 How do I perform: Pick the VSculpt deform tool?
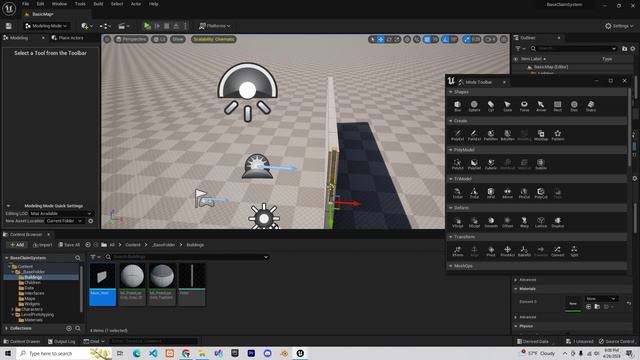(458, 222)
